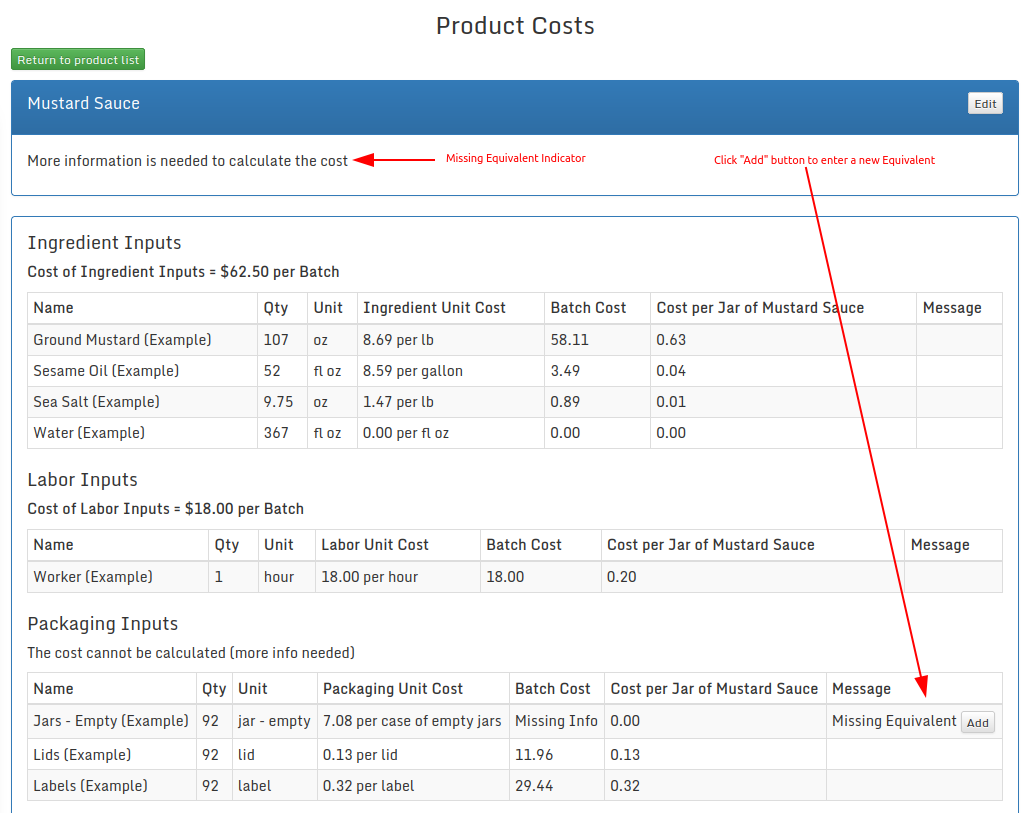Click the Ground Mustard (Example) ingredient name

tap(122, 340)
